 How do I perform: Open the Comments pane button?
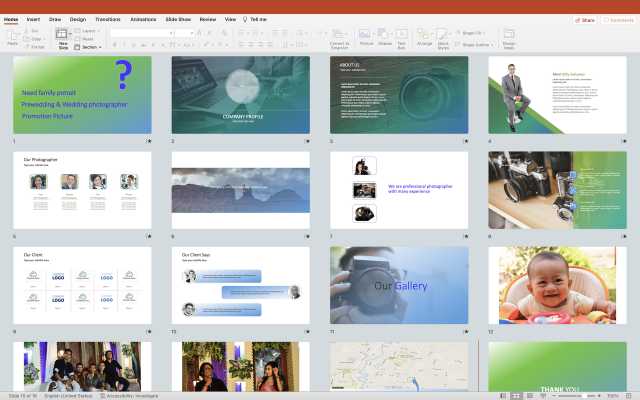(618, 19)
